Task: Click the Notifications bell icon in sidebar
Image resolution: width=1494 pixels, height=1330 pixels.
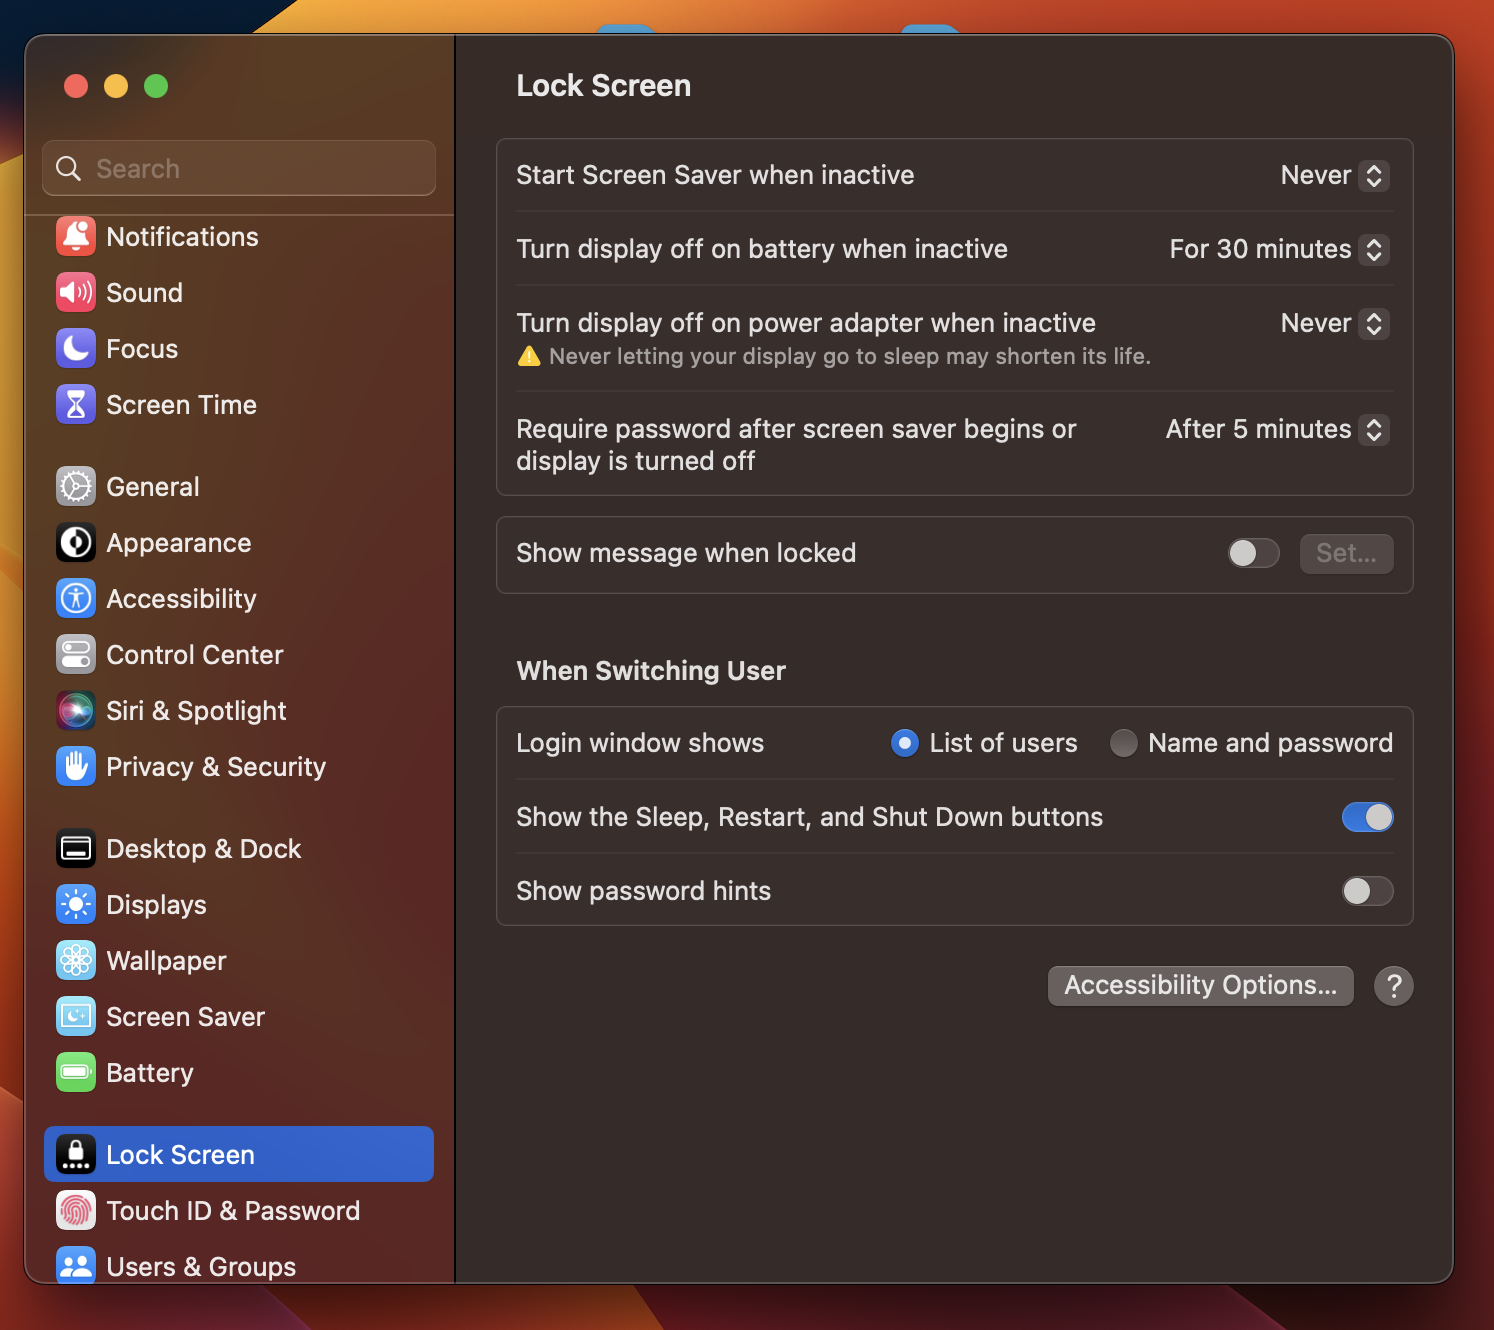Action: pos(76,237)
